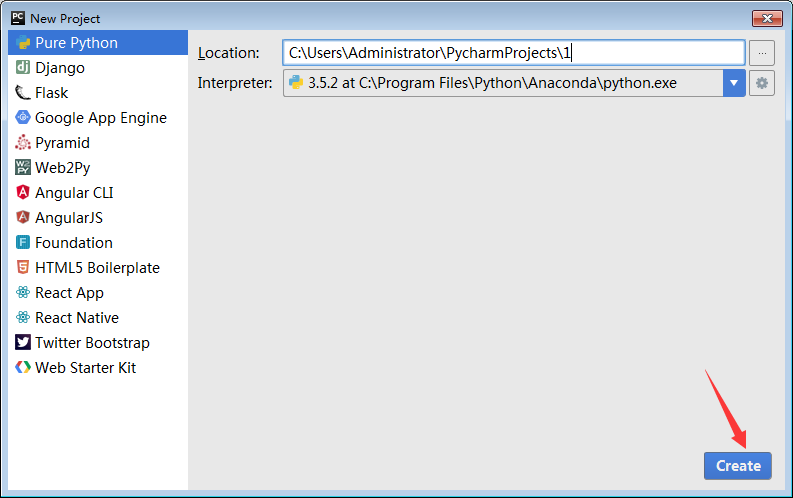Image resolution: width=793 pixels, height=498 pixels.
Task: Select the Pure Python project type
Action: click(98, 43)
